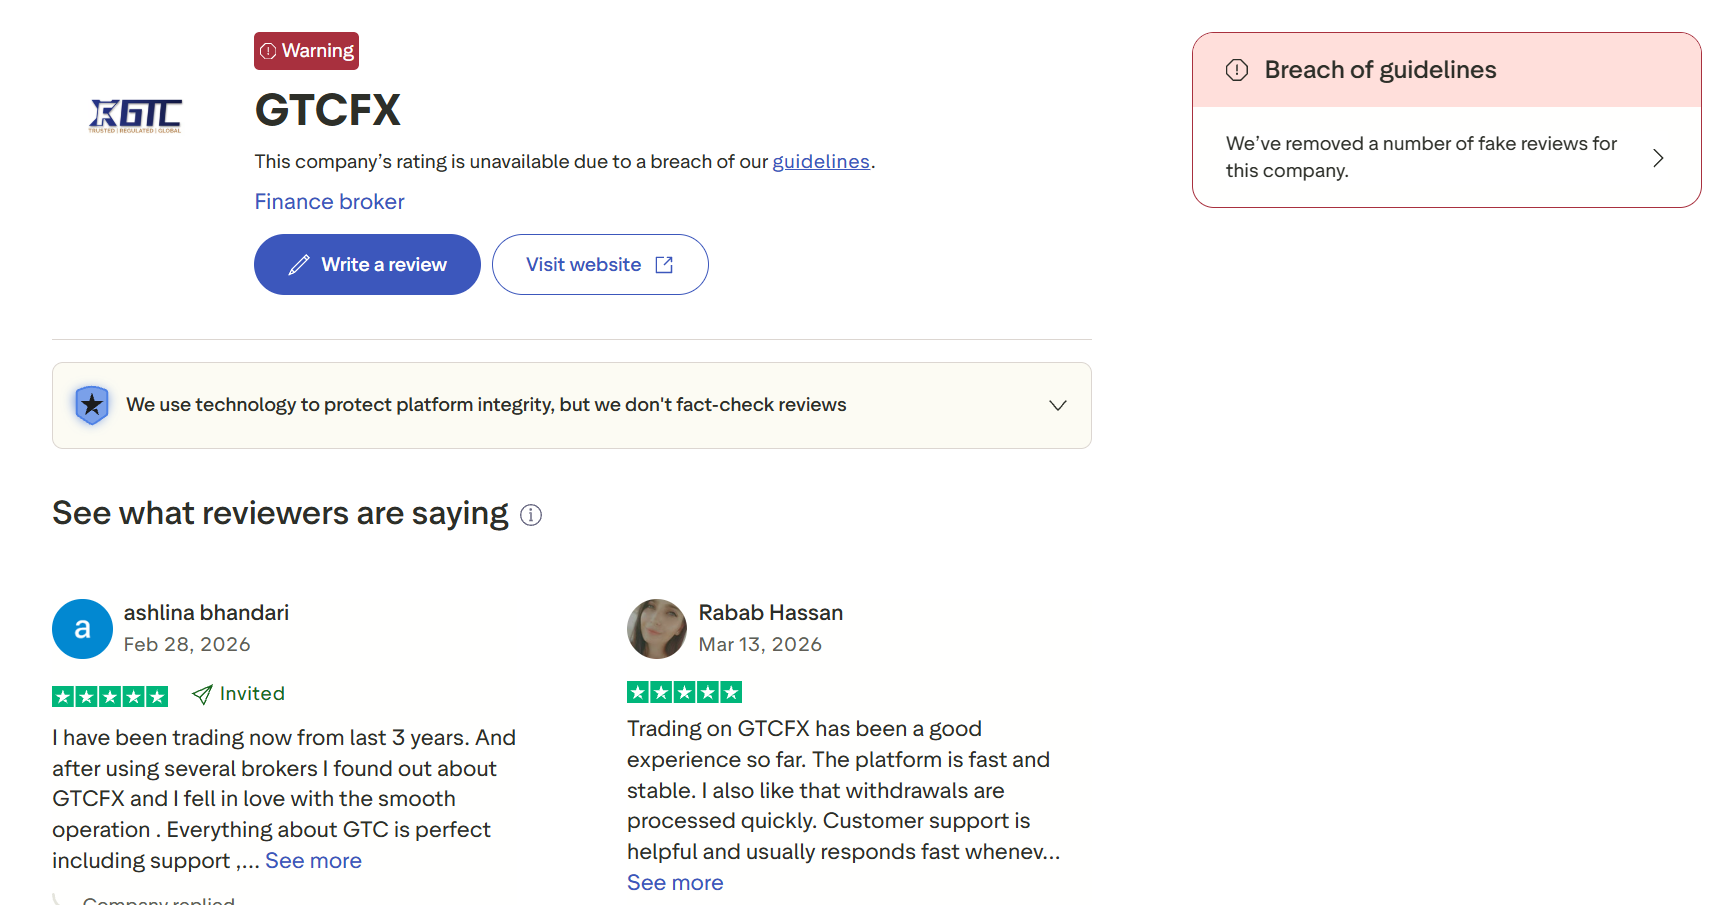
Task: Expand Rabab Hassan's review with See more
Action: click(675, 883)
